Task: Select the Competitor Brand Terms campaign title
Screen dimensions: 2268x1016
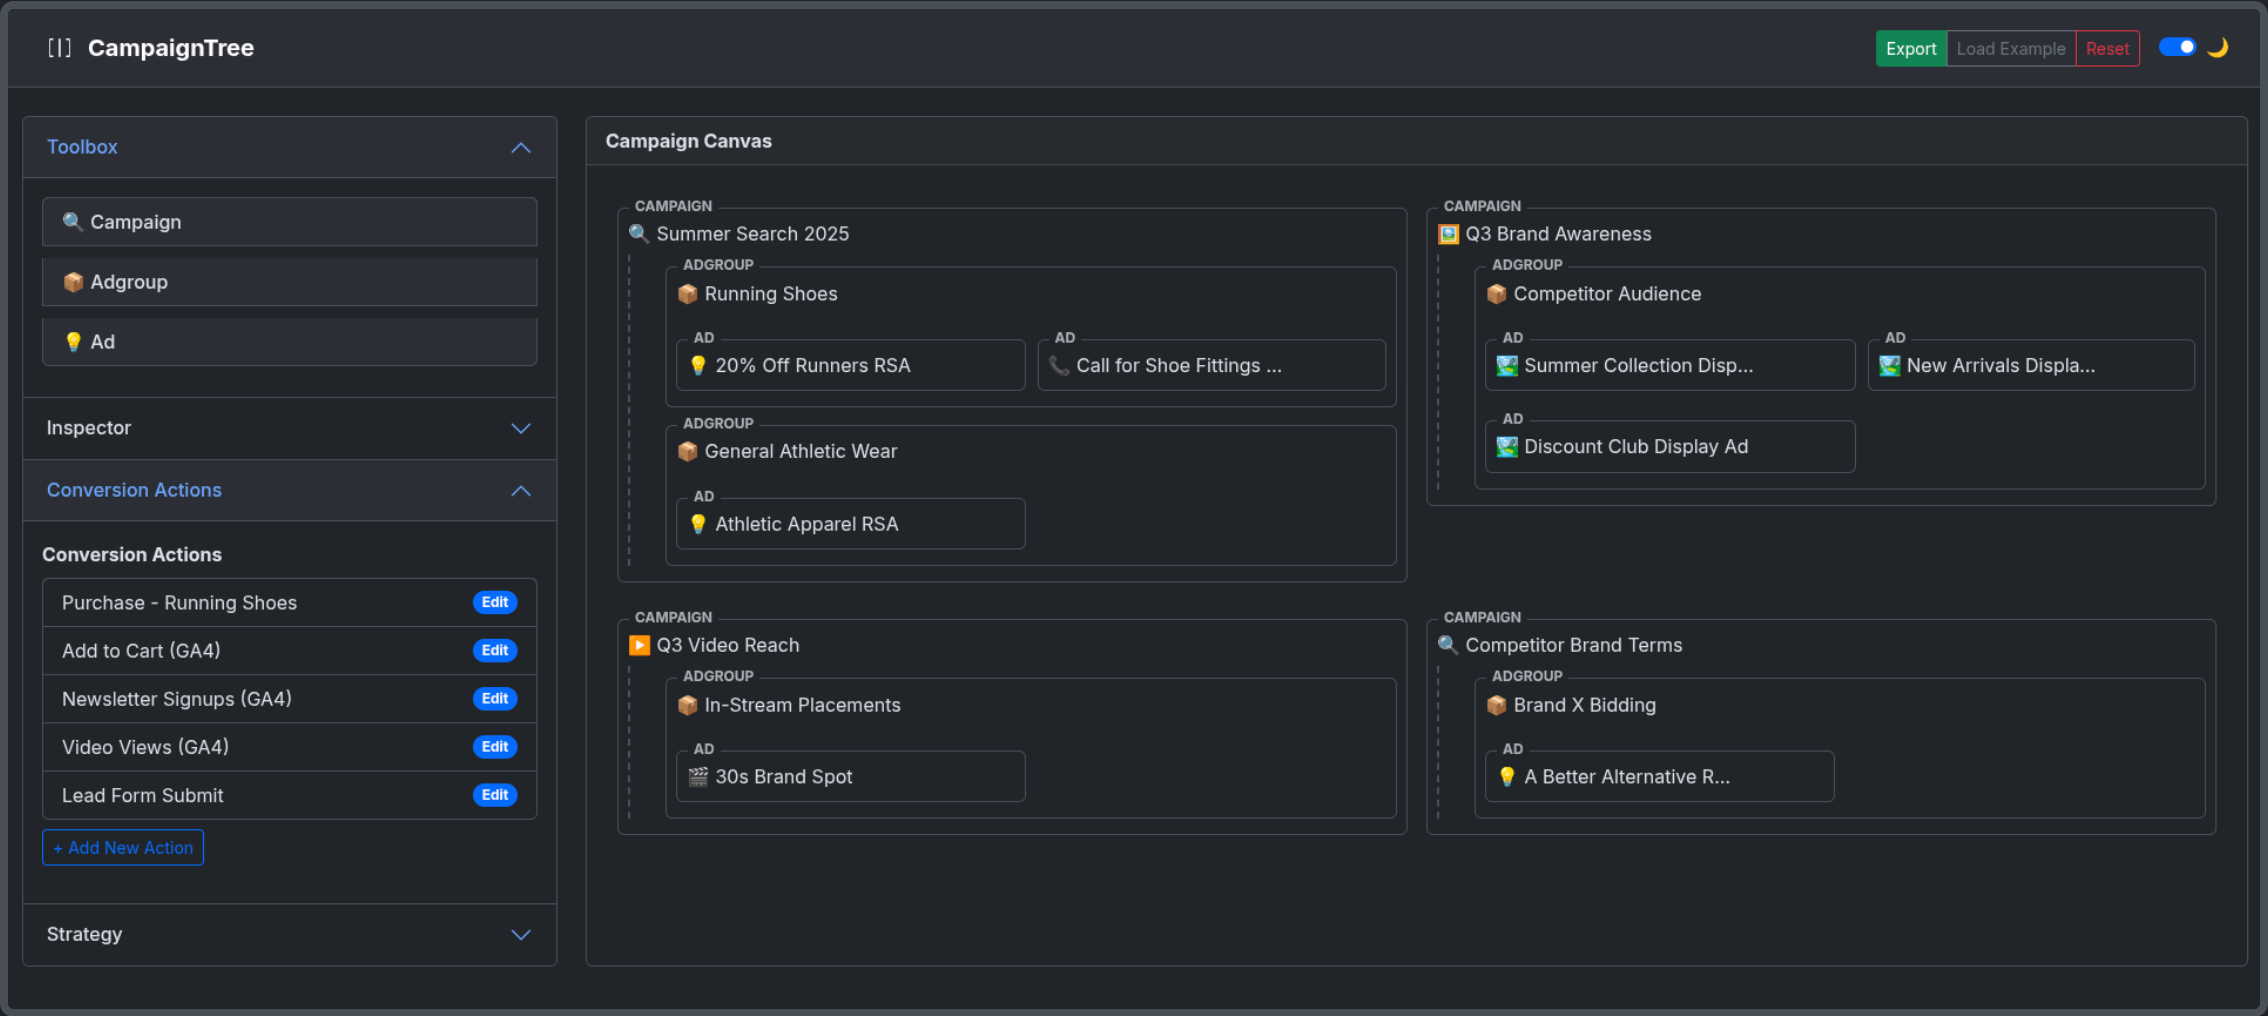Action: point(1574,646)
